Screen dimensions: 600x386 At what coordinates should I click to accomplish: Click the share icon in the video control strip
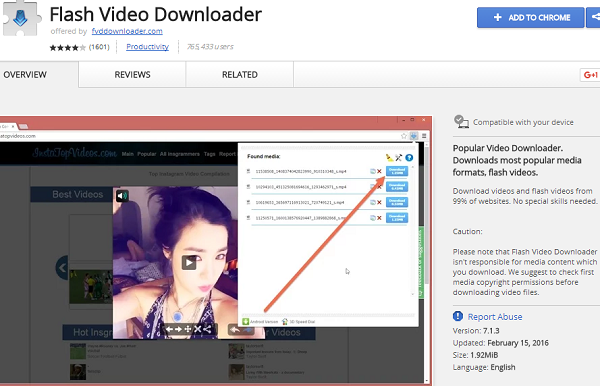[207, 329]
